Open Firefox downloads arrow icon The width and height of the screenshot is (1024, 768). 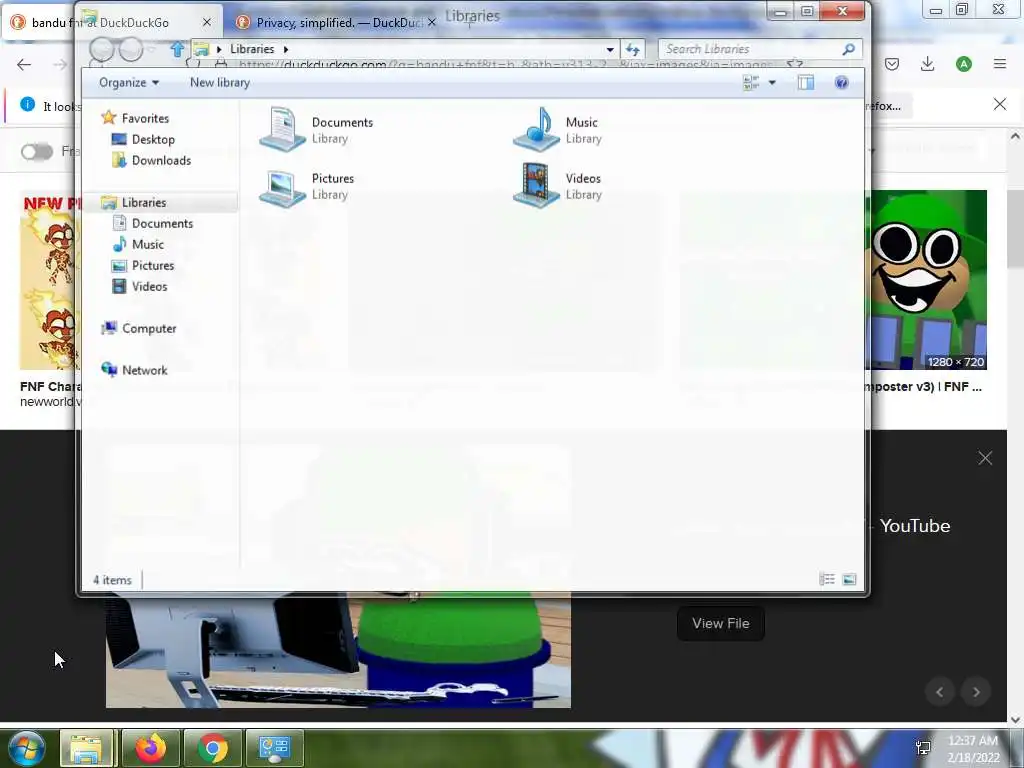927,64
